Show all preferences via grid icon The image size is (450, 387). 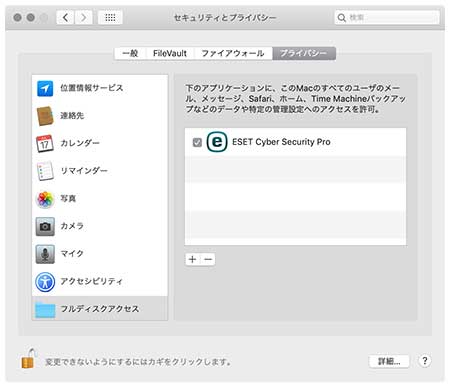110,17
